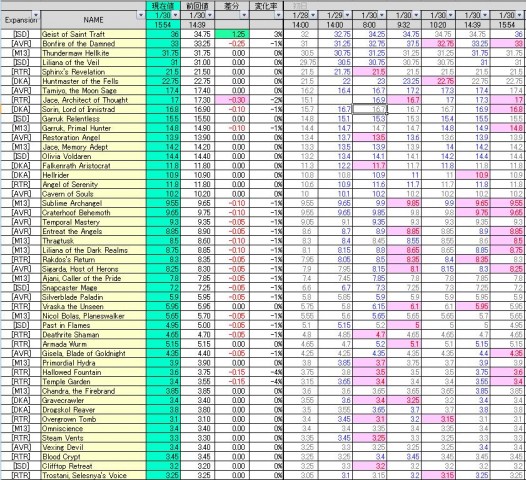Select the Sorin, Lord of Innistrad cell

click(x=93, y=109)
